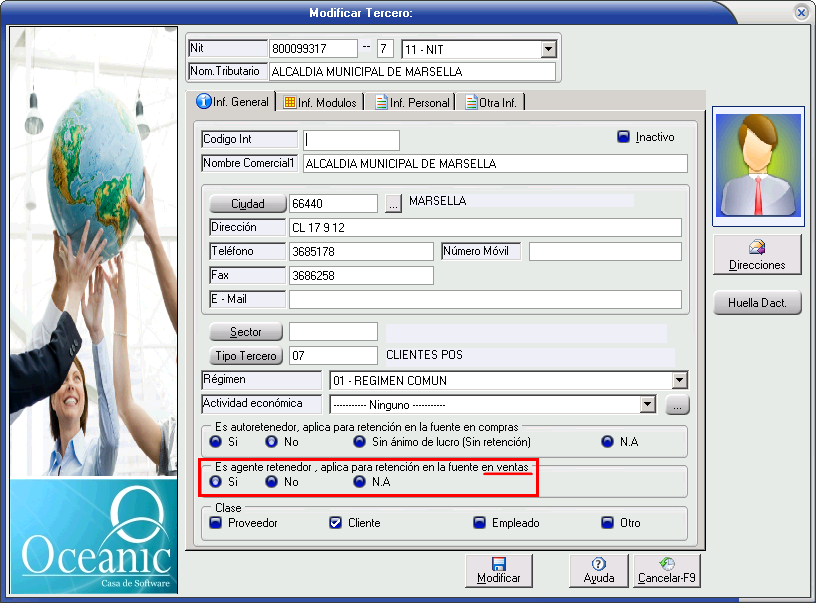This screenshot has height=603, width=816.
Task: Open the Otra Inf. tab
Action: pos(492,102)
